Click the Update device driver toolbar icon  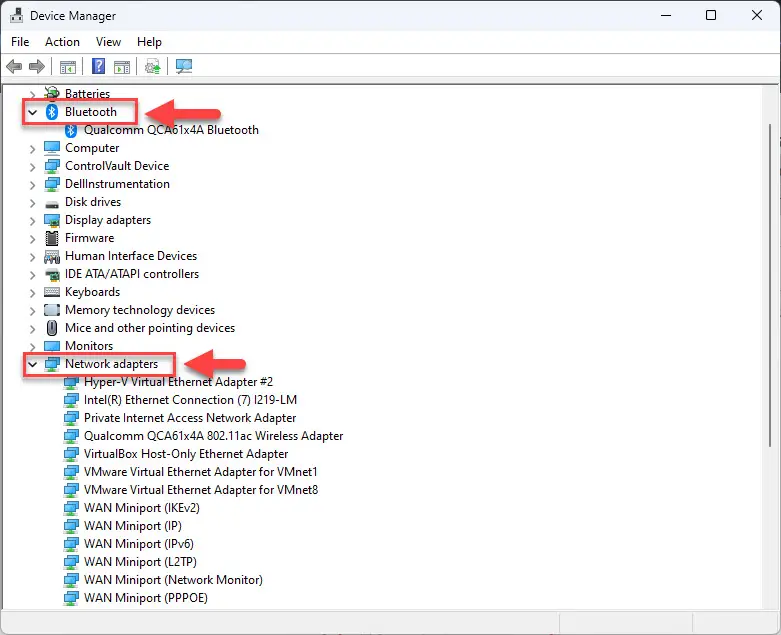pyautogui.click(x=152, y=66)
